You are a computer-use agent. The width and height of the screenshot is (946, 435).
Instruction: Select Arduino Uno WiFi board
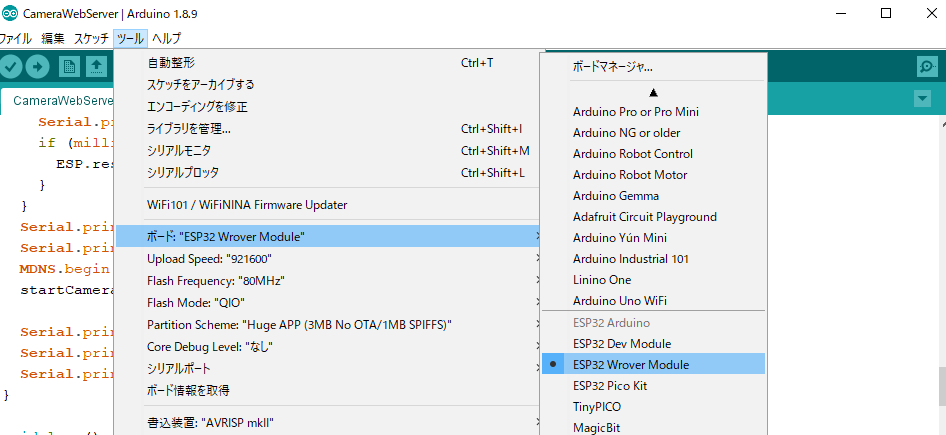(x=653, y=300)
